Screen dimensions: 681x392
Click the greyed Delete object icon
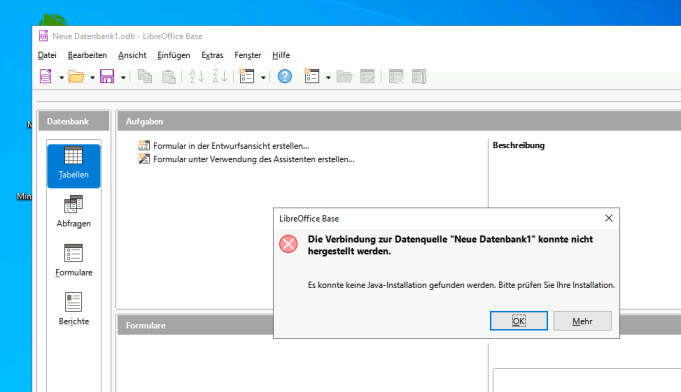(396, 76)
